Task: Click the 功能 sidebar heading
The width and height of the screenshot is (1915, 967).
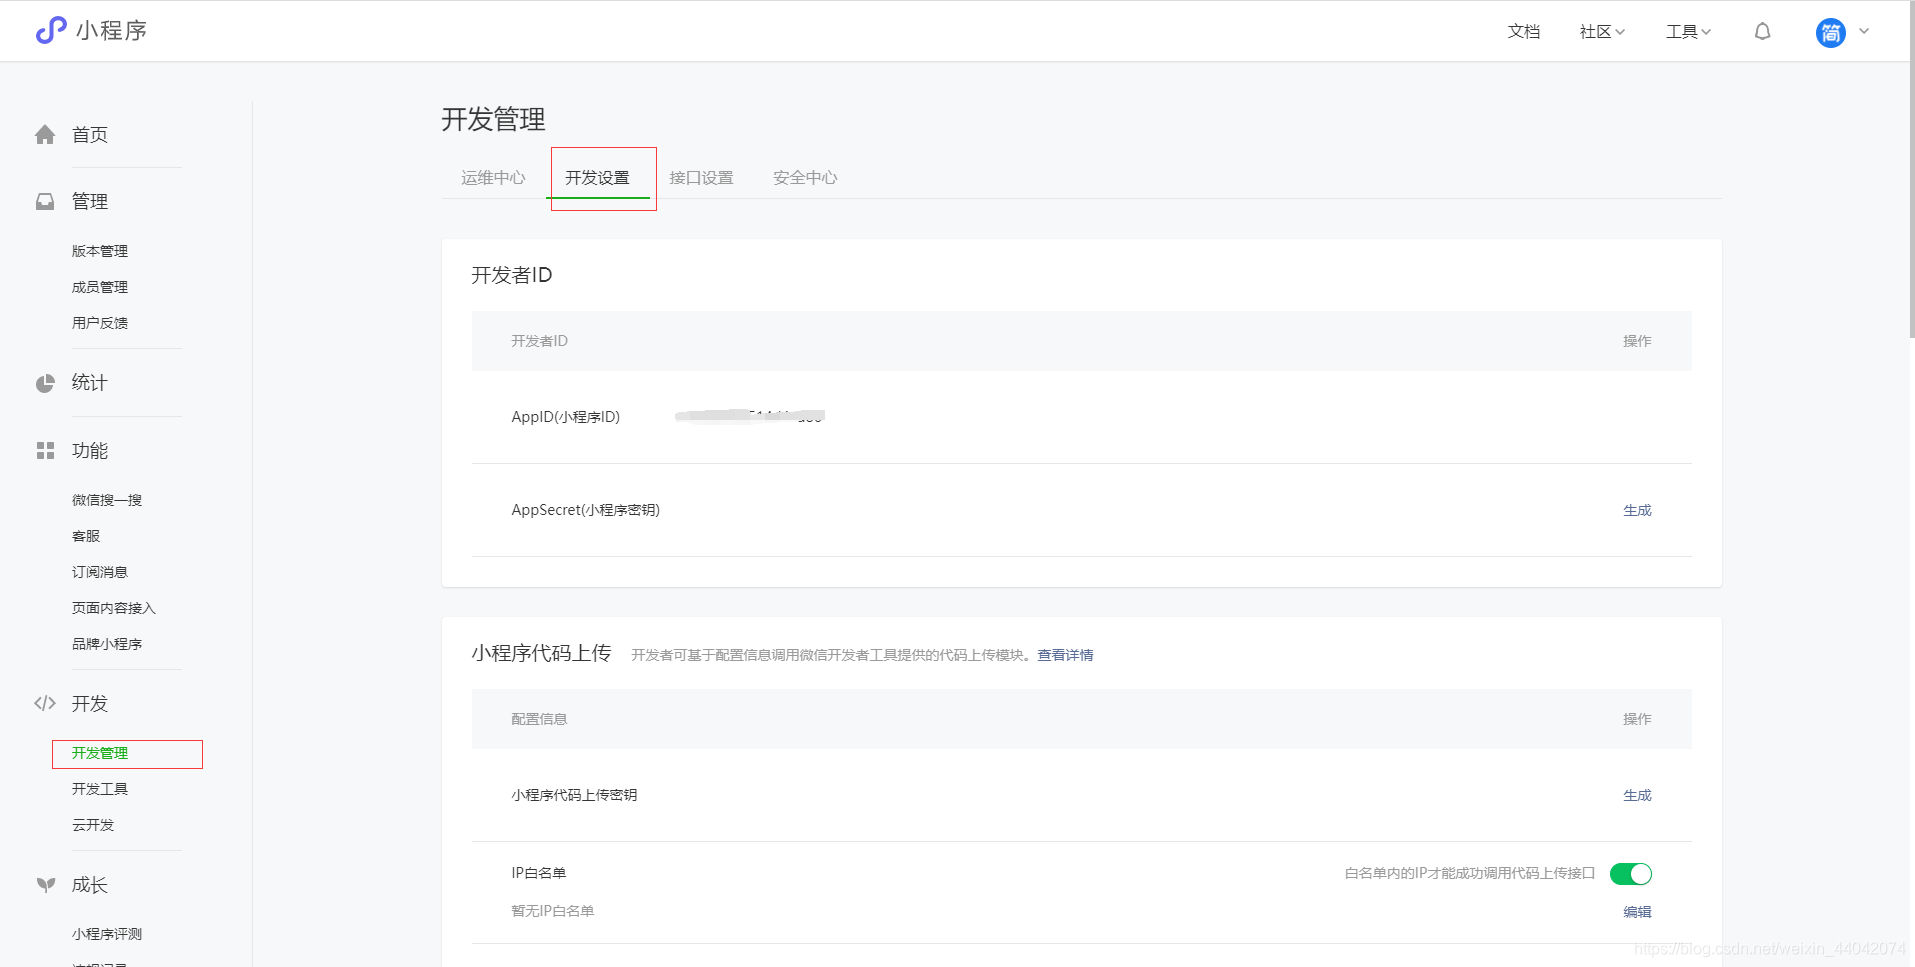Action: [90, 451]
